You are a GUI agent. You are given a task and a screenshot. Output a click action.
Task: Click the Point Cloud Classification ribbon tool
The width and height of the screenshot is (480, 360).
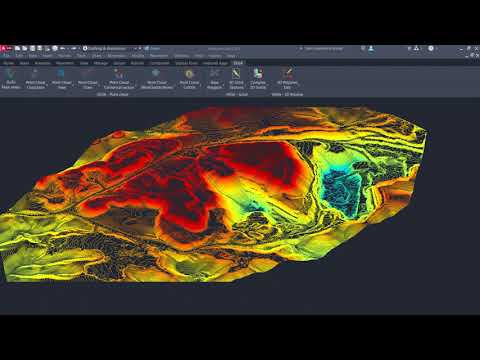[x=35, y=79]
